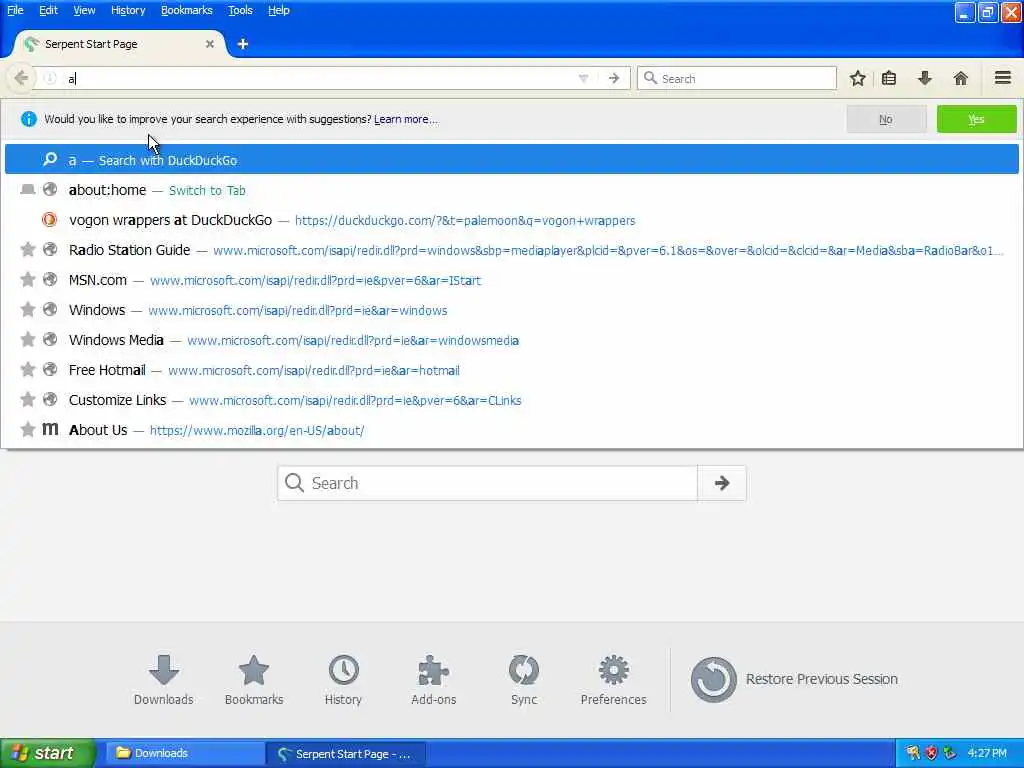Click the star icon on MSN.com row
This screenshot has height=768, width=1024.
click(27, 280)
